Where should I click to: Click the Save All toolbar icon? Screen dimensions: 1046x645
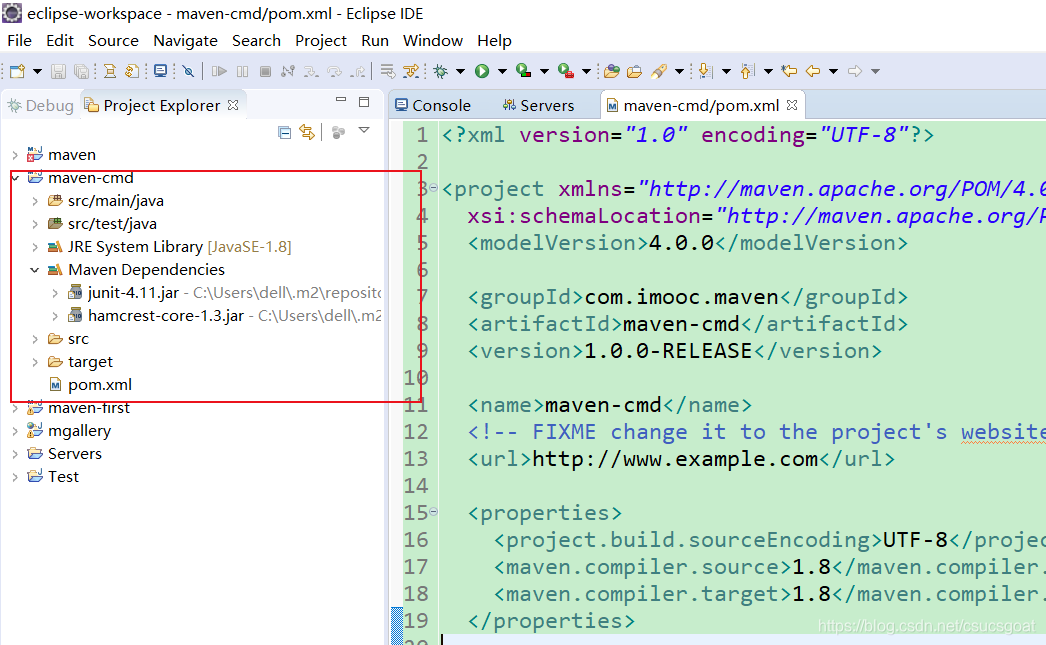(x=81, y=71)
